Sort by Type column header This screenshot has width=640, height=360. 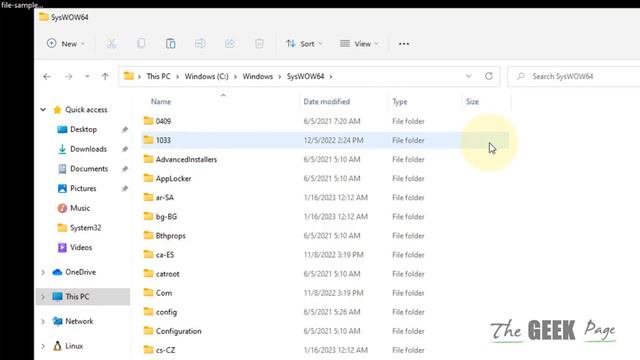coord(400,102)
